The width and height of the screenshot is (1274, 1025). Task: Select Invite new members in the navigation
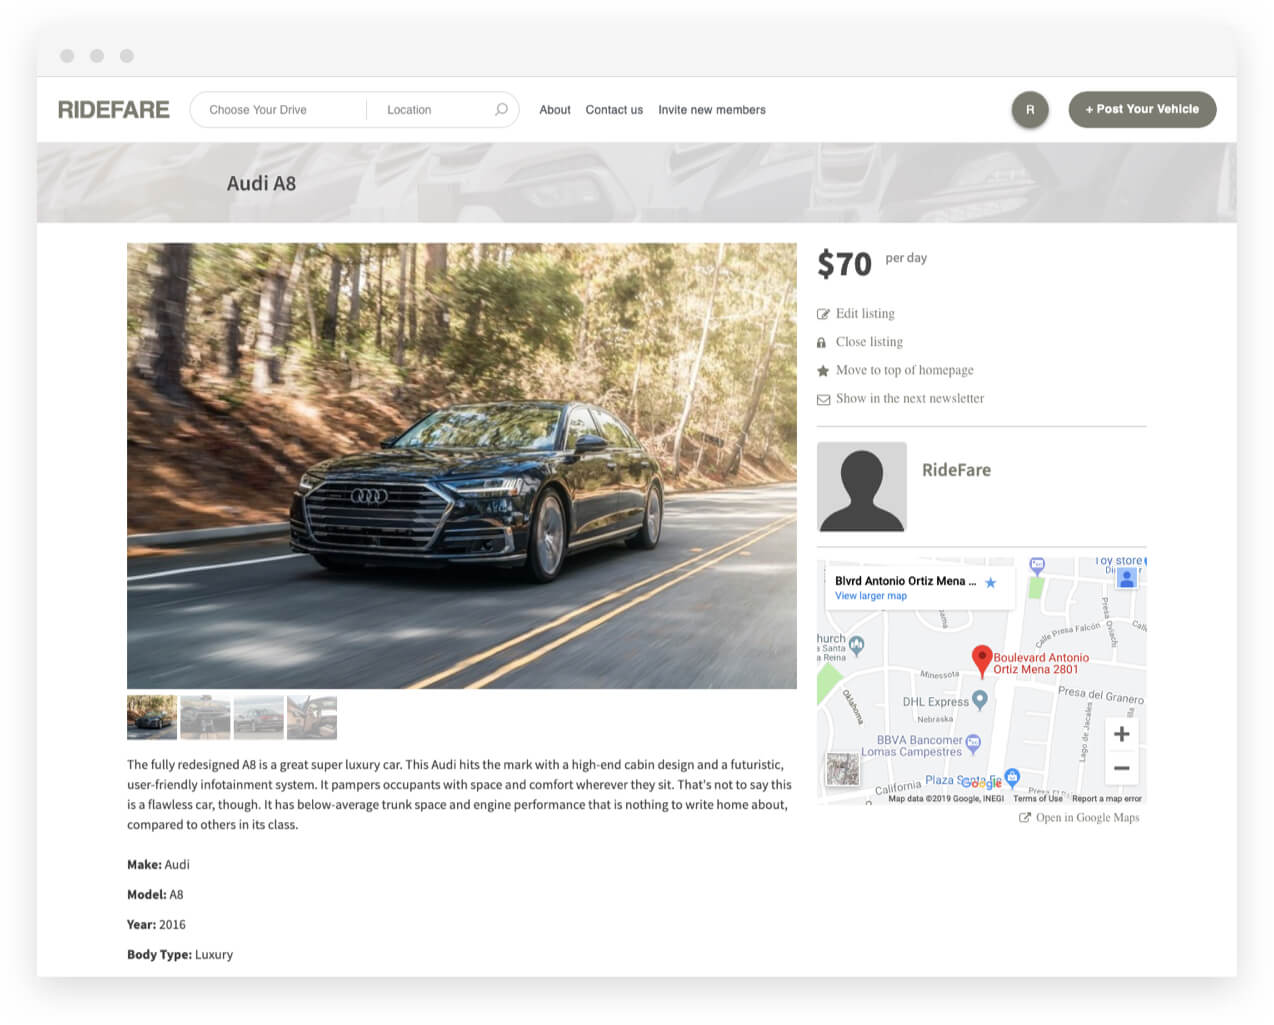click(712, 109)
